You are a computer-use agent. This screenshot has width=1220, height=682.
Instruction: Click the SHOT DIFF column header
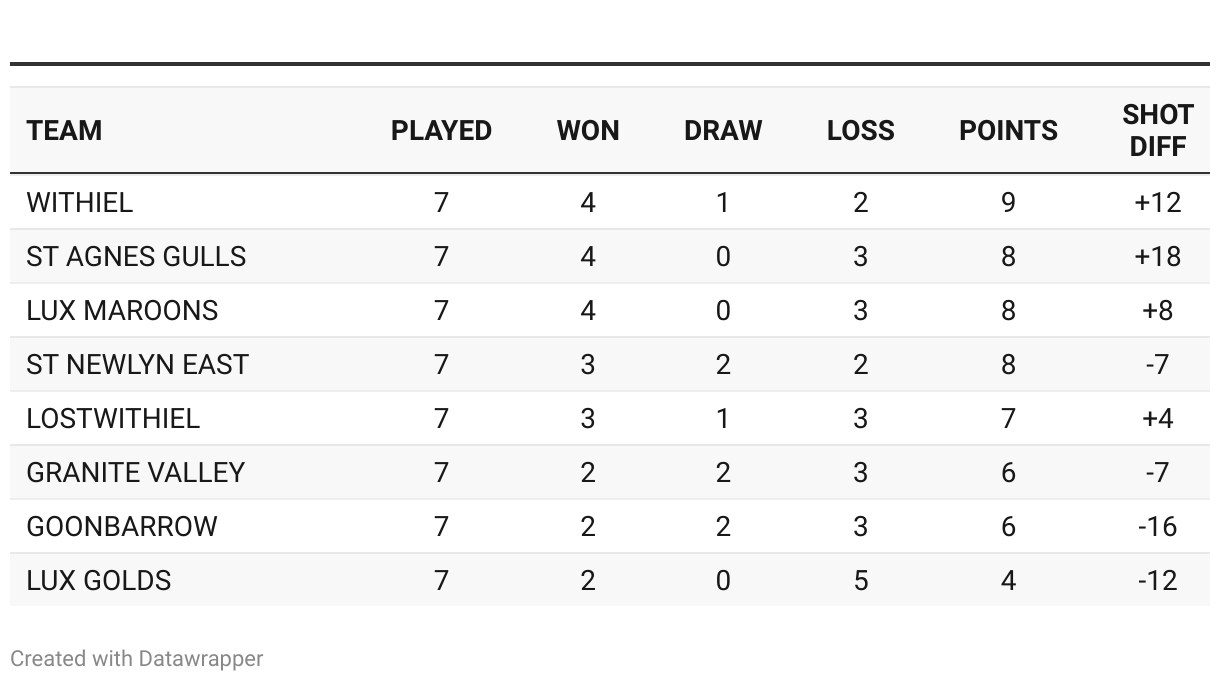click(x=1157, y=131)
